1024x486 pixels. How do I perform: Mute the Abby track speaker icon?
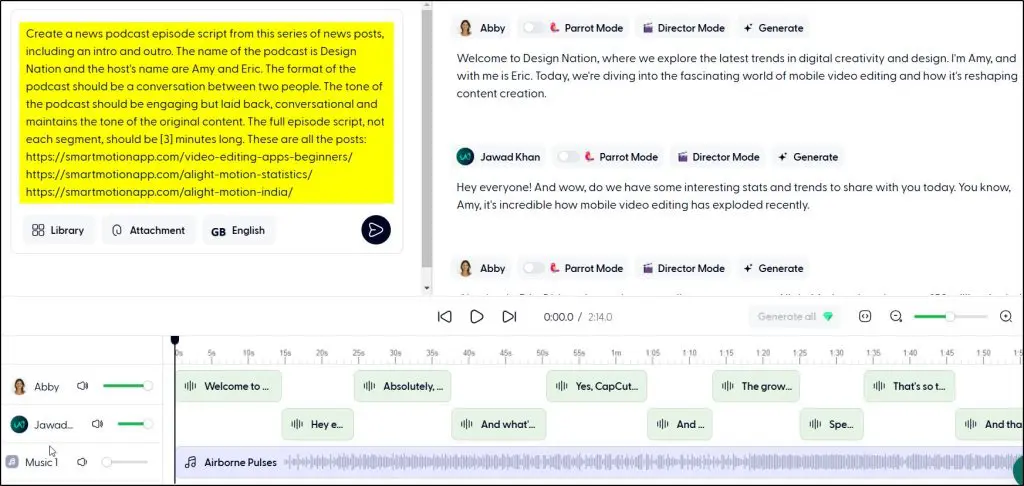coord(84,386)
